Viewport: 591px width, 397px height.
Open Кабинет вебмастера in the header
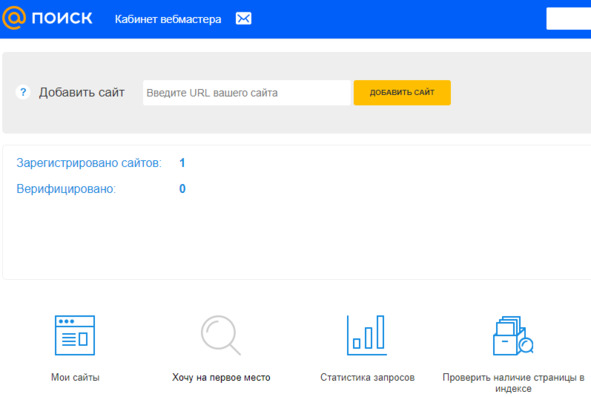(168, 19)
